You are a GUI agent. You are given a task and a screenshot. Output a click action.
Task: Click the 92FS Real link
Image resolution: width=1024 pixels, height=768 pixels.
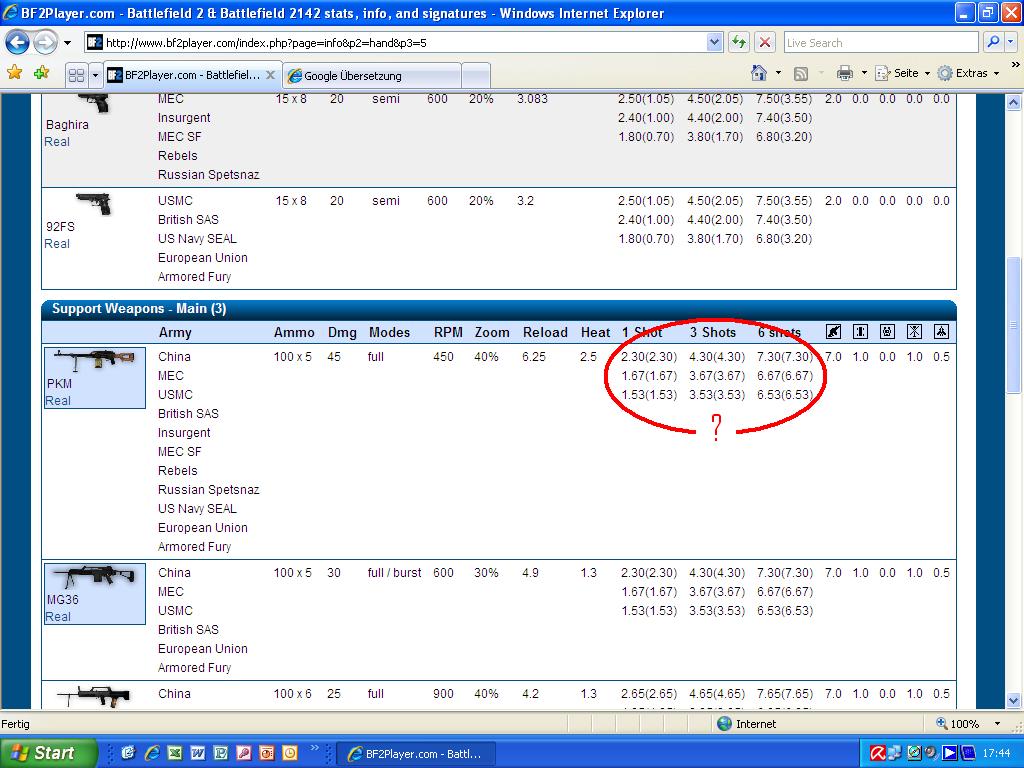(x=57, y=244)
